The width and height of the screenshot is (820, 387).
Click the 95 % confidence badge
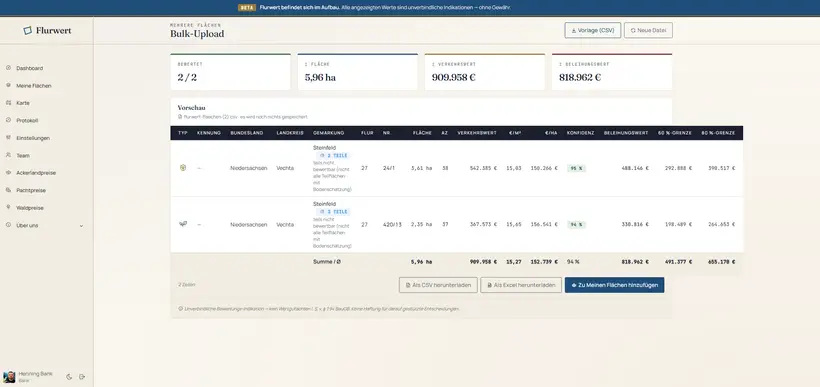coord(576,168)
